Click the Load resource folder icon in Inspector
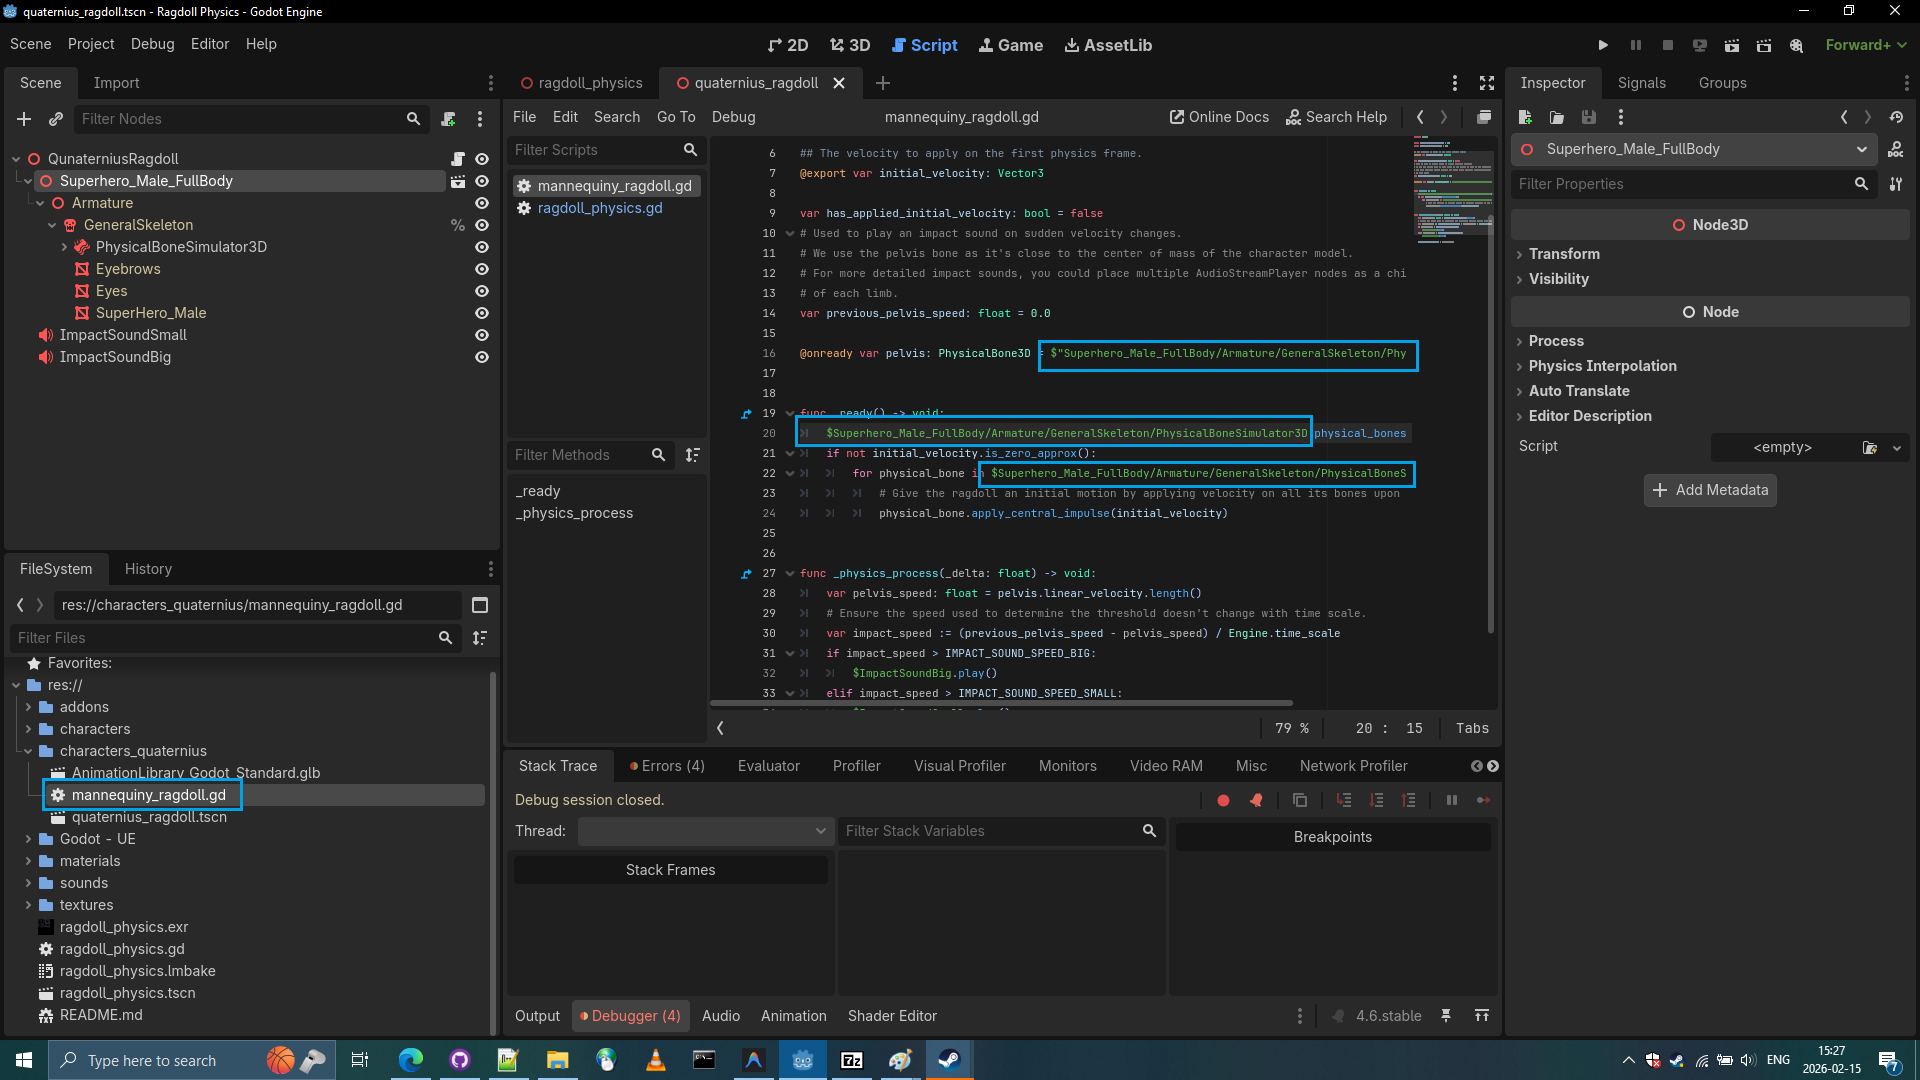The height and width of the screenshot is (1080, 1920). pyautogui.click(x=1556, y=117)
